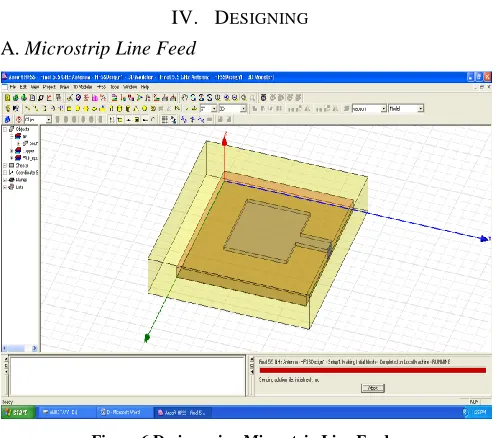Select the Sheets item in model tree
Screen dimensions: 496x438
click(22, 165)
